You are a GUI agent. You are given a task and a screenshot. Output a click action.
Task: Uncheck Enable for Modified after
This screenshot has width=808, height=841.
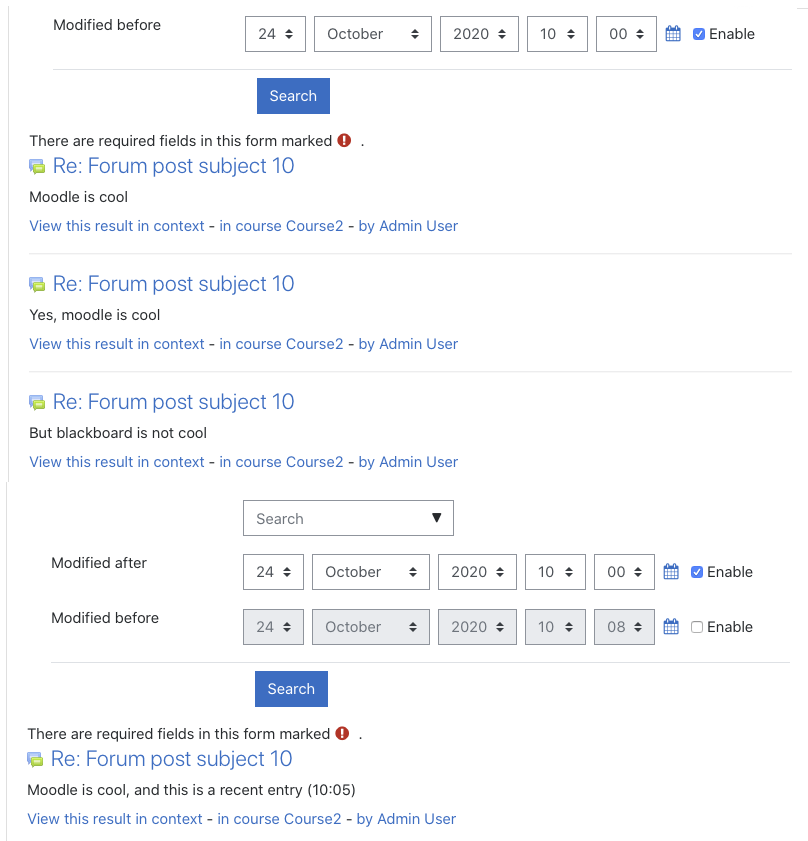point(696,572)
